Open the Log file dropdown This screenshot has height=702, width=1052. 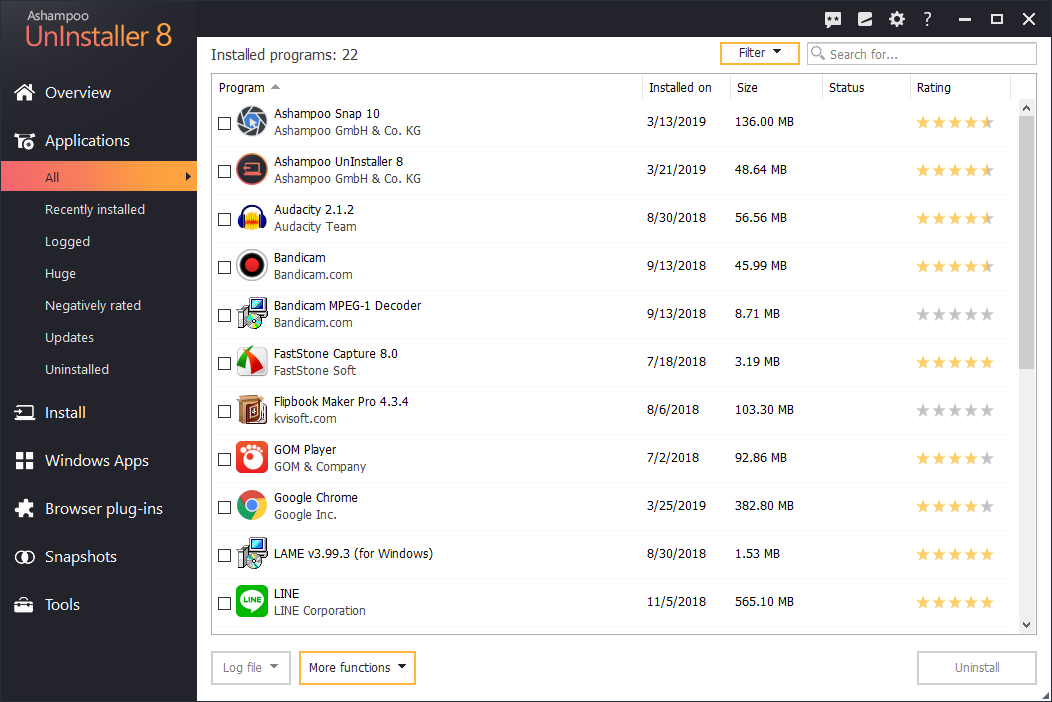point(251,668)
